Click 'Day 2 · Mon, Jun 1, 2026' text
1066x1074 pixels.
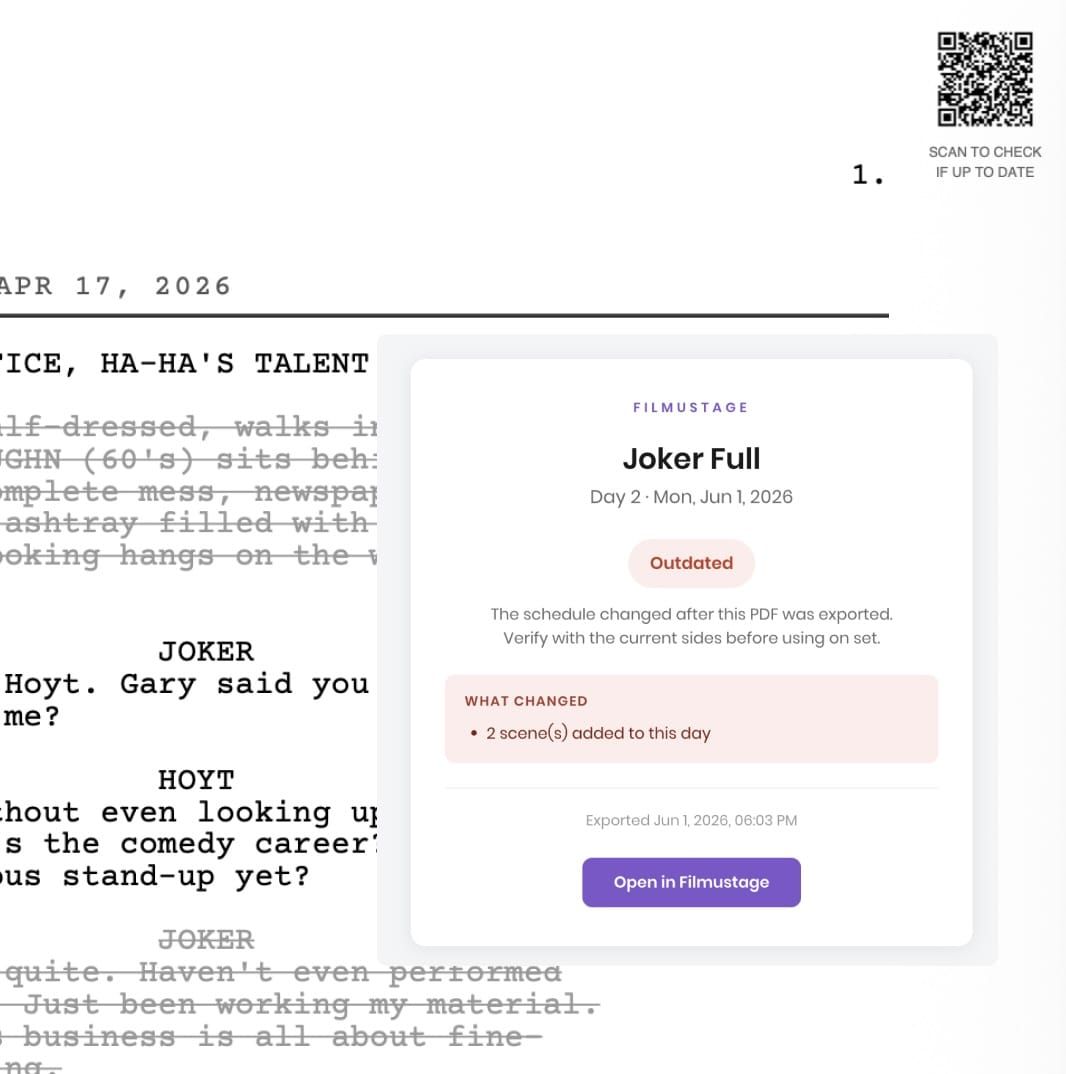click(x=691, y=497)
